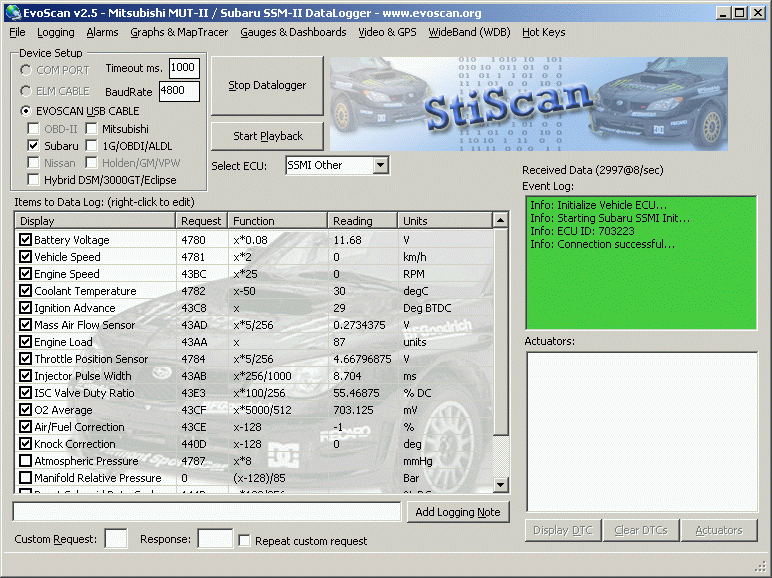Enable Repeat custom request checkbox

tap(244, 541)
